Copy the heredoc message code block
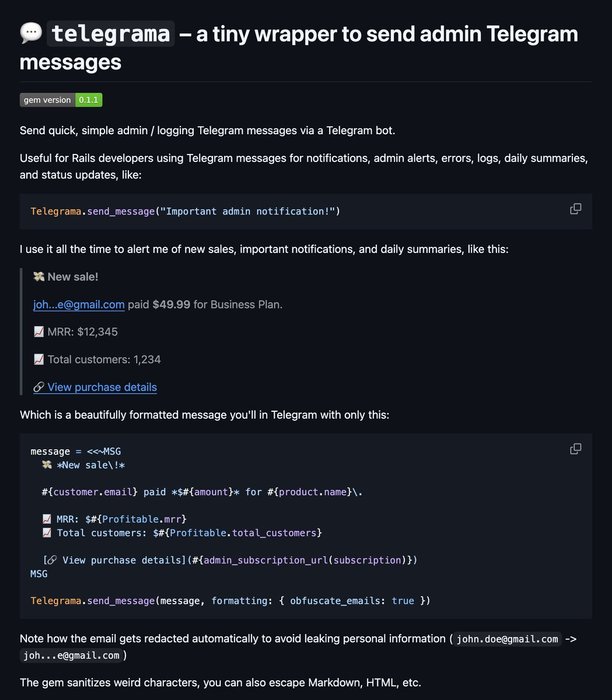This screenshot has width=612, height=700. coord(575,449)
